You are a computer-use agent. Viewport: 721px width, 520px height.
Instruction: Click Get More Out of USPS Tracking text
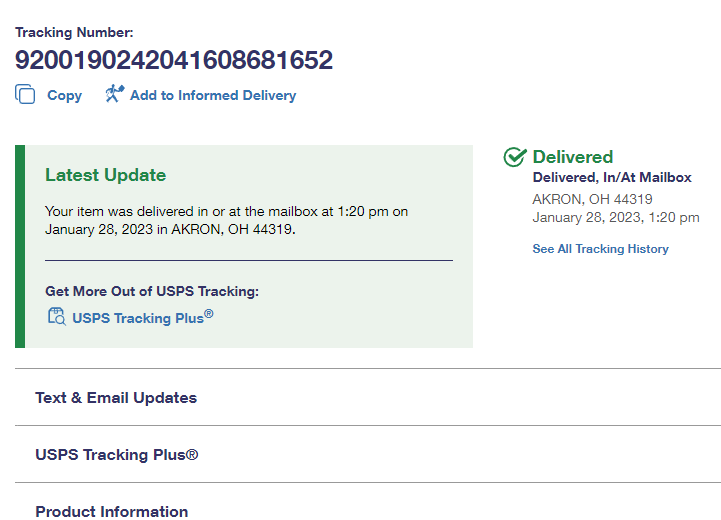click(152, 291)
